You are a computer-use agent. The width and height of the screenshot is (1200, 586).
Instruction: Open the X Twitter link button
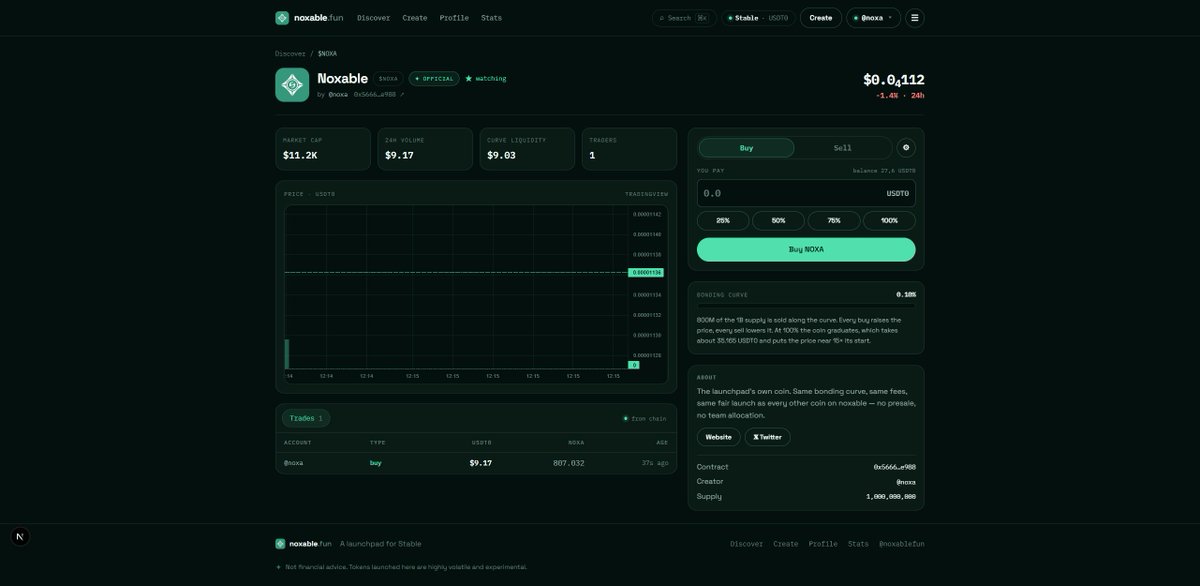click(x=768, y=437)
